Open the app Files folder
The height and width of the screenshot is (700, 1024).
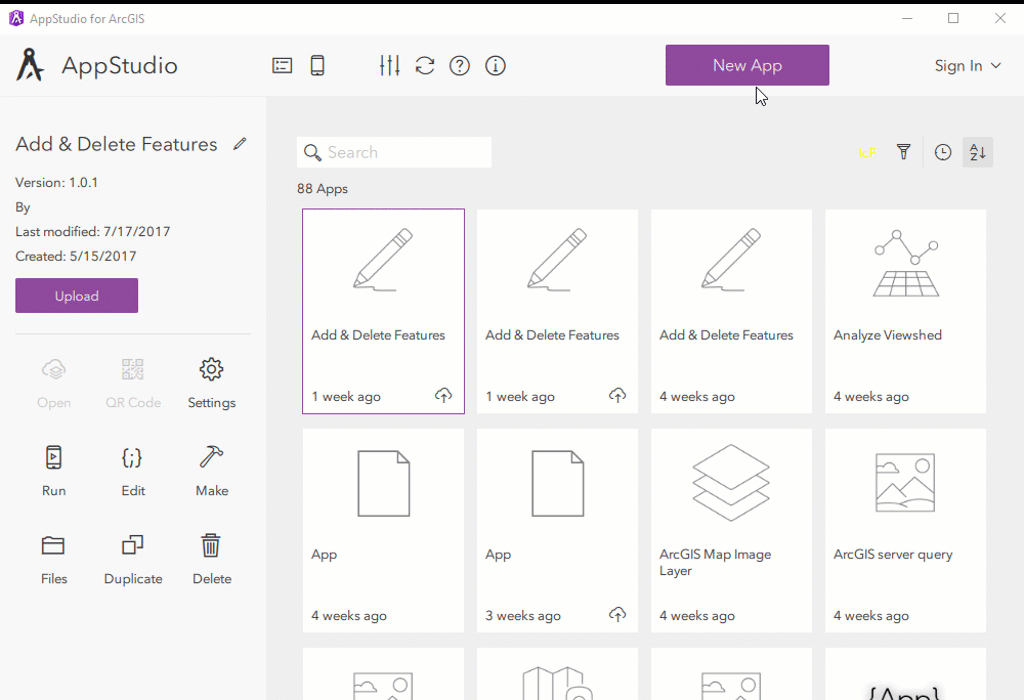54,560
